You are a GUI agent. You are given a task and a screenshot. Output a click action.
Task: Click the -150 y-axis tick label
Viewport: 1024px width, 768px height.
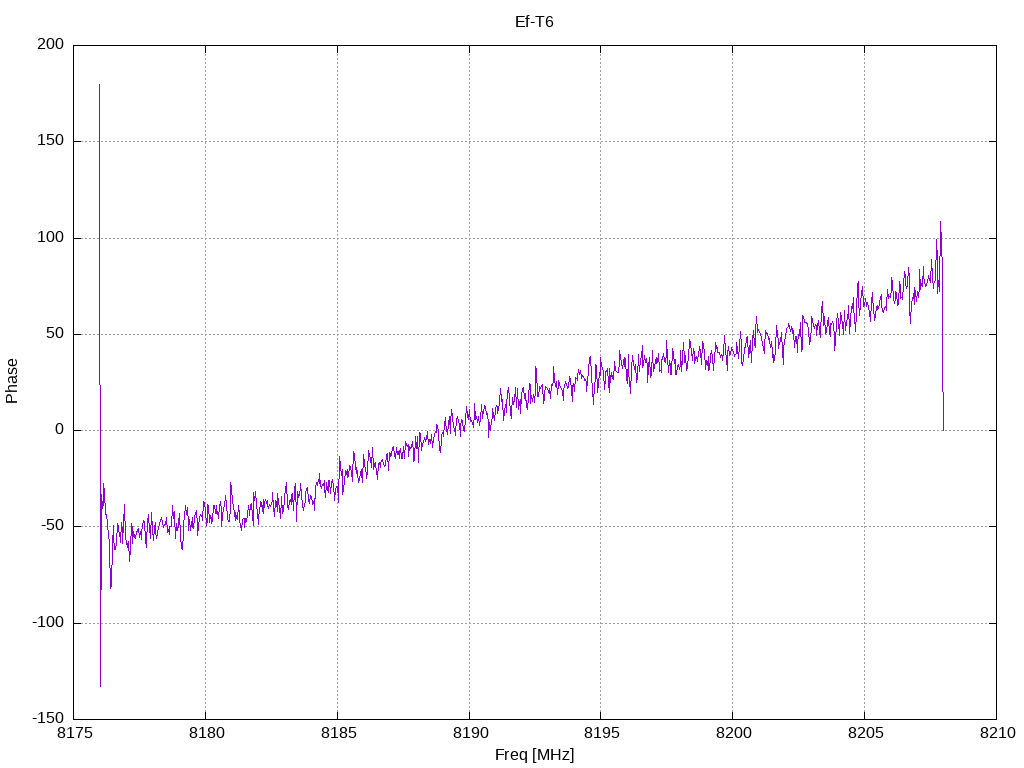pyautogui.click(x=45, y=719)
